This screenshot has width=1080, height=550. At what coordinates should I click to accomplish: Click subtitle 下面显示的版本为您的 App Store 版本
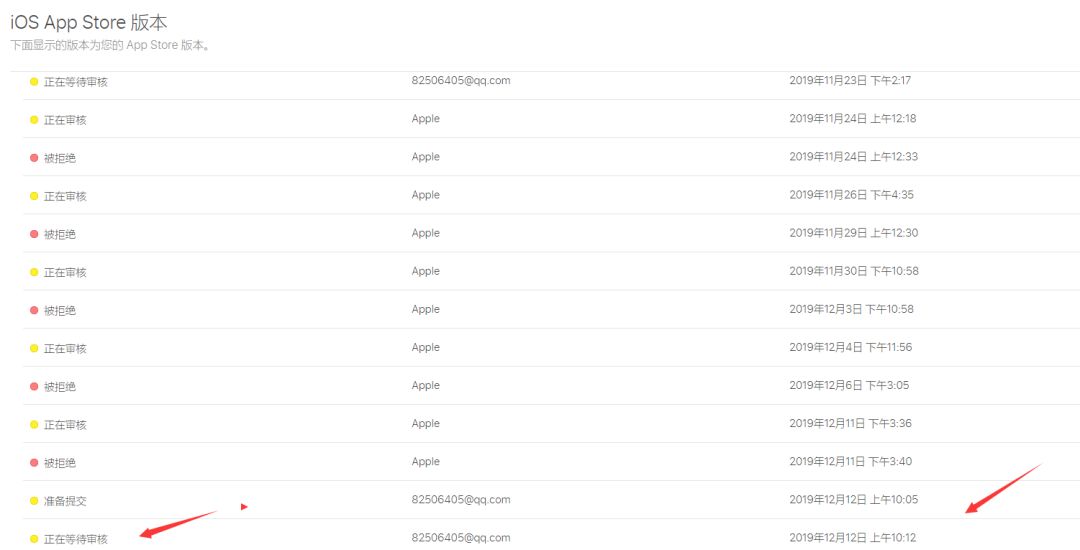tap(110, 46)
